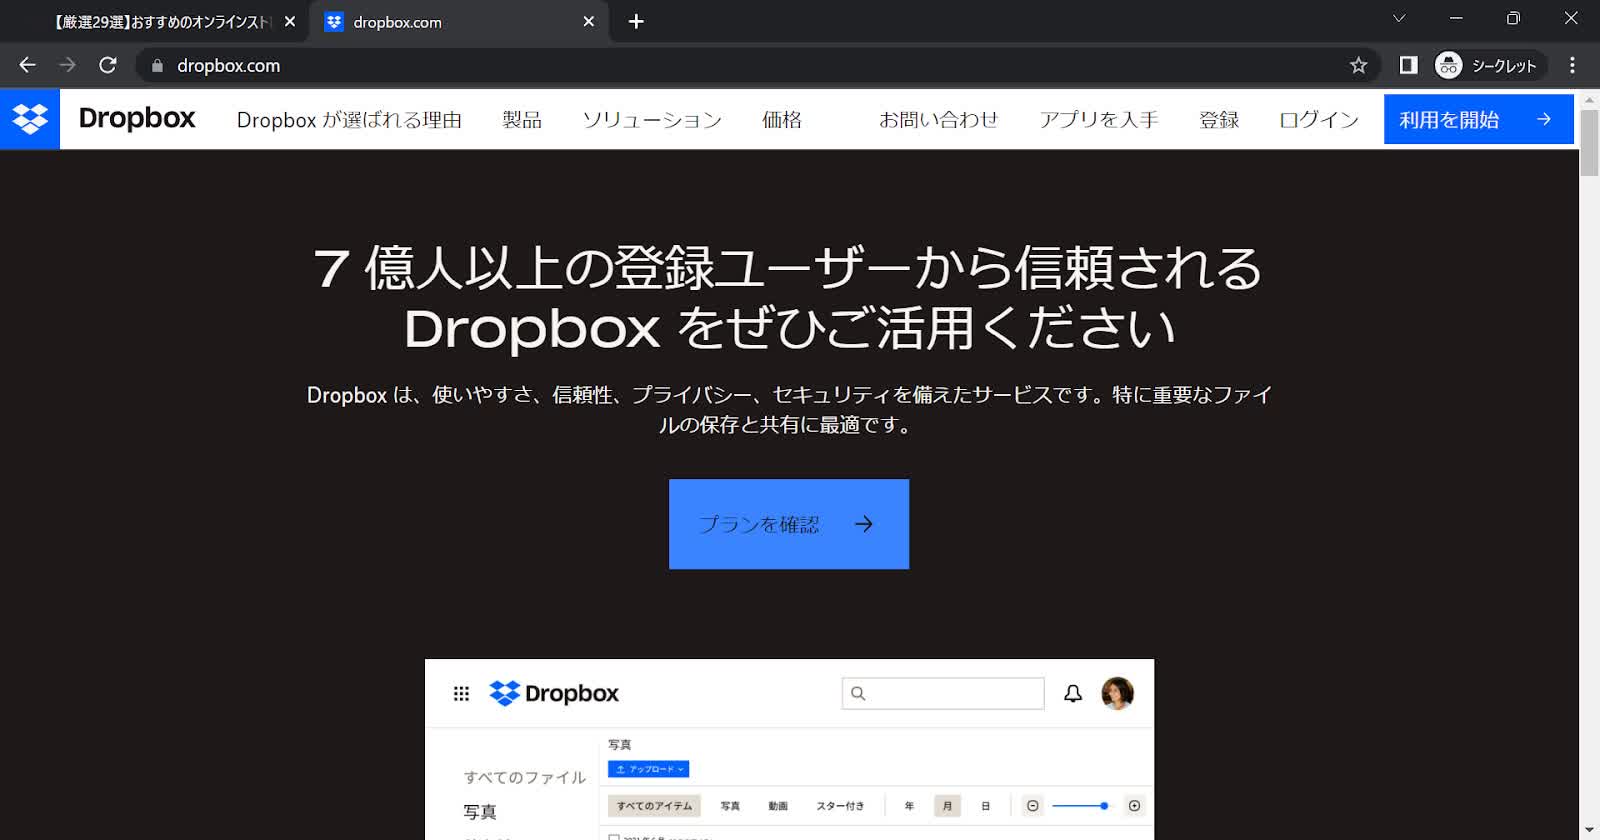Click the scrollbar down arrow
Viewport: 1600px width, 840px height.
[1589, 831]
